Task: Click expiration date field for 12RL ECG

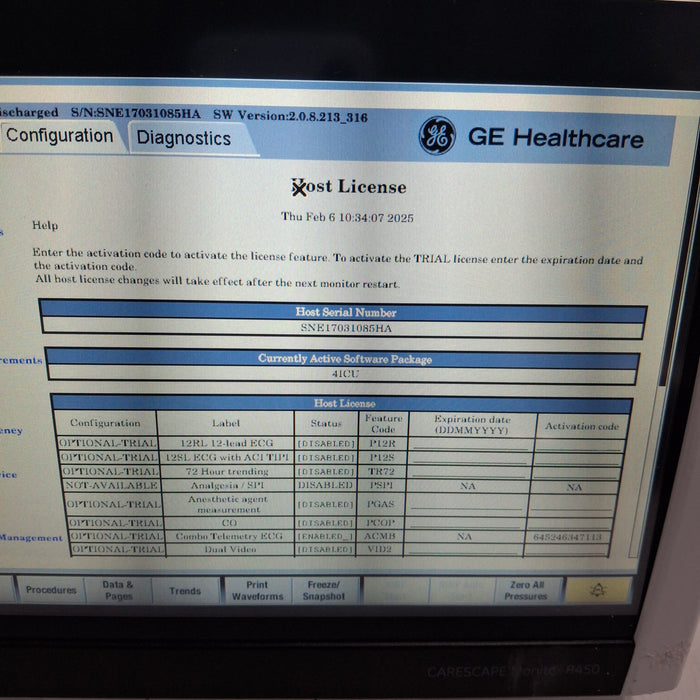Action: (472, 444)
